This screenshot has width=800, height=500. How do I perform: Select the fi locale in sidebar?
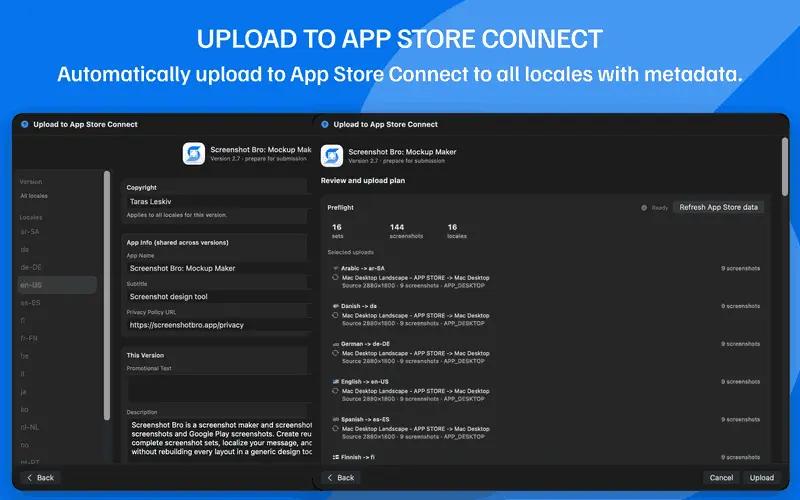(x=22, y=320)
